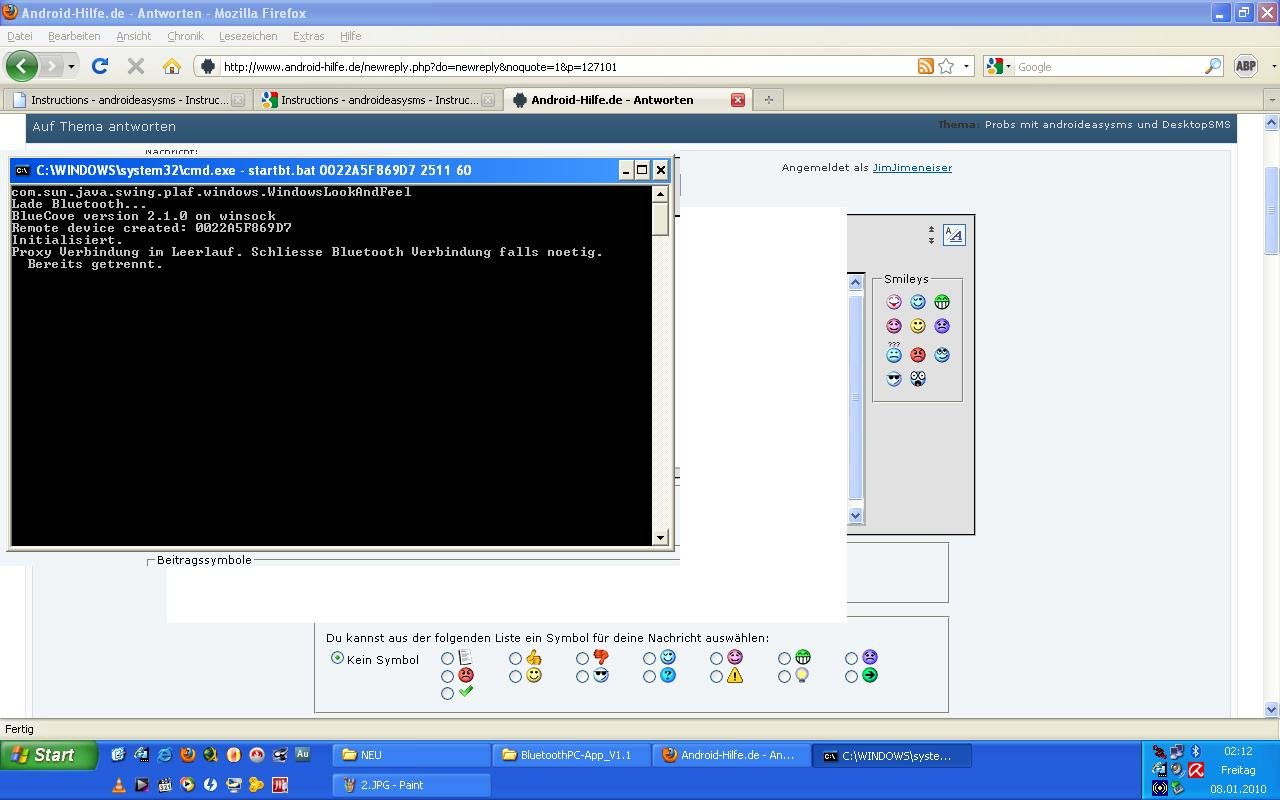Reload the page in Firefox
This screenshot has width=1280, height=800.
tap(99, 66)
